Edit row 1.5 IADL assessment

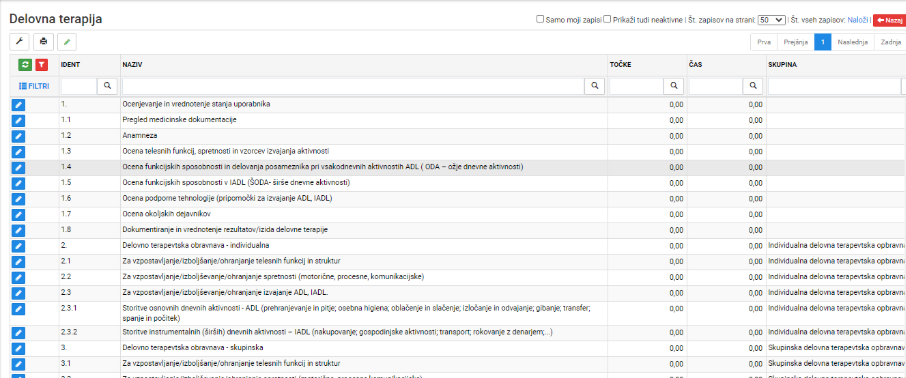coord(18,183)
